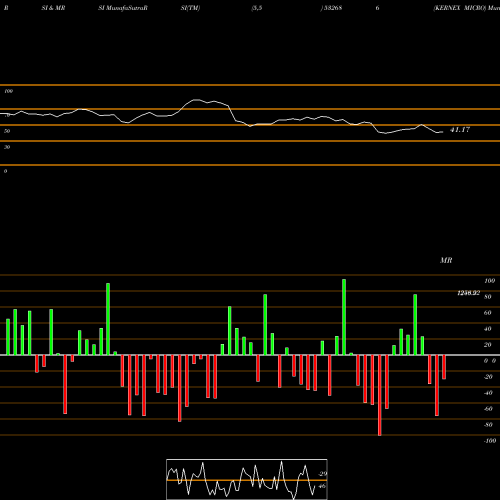Click the -29 label in mini chart
The image size is (500, 500).
(x=322, y=474)
